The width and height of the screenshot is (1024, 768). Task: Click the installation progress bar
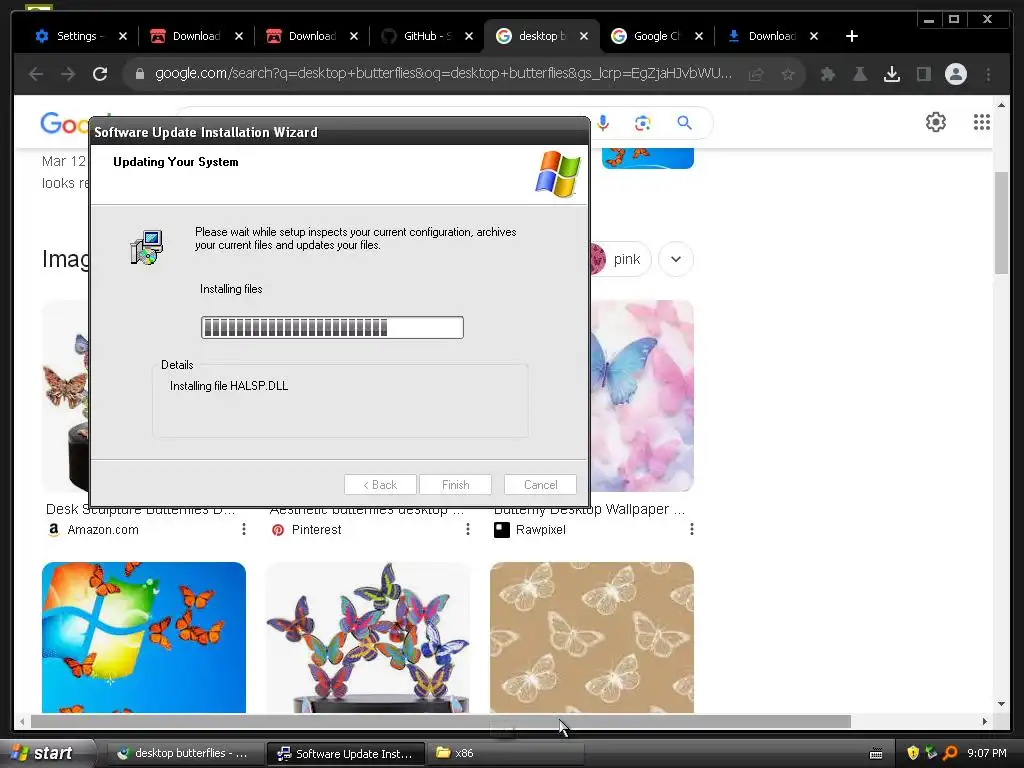point(332,327)
